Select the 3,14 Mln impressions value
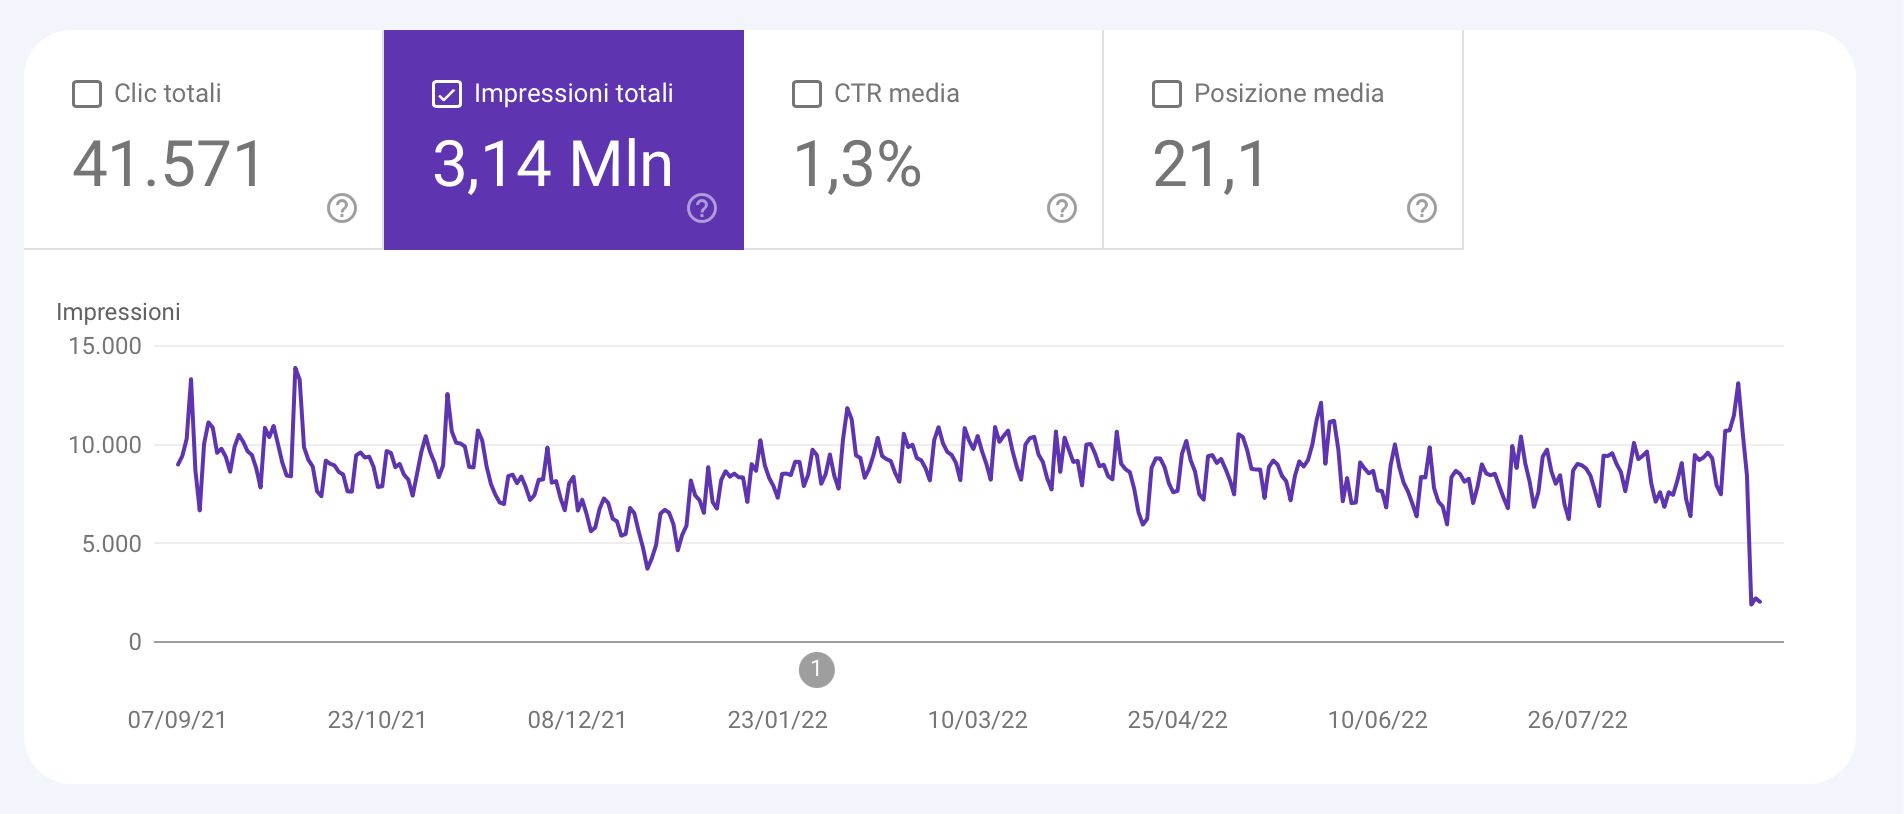This screenshot has height=814, width=1904. point(552,164)
